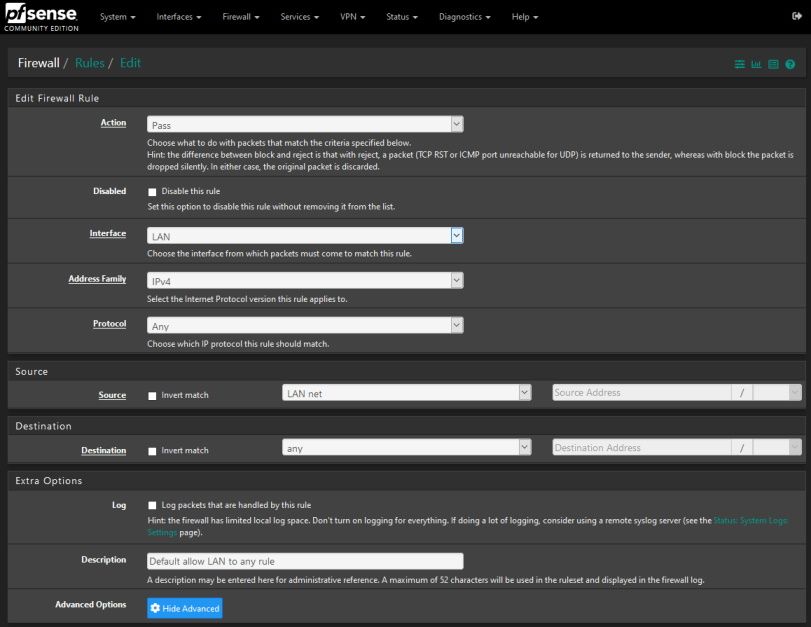Open the Services menu
Screen dimensions: 811x627
point(299,17)
